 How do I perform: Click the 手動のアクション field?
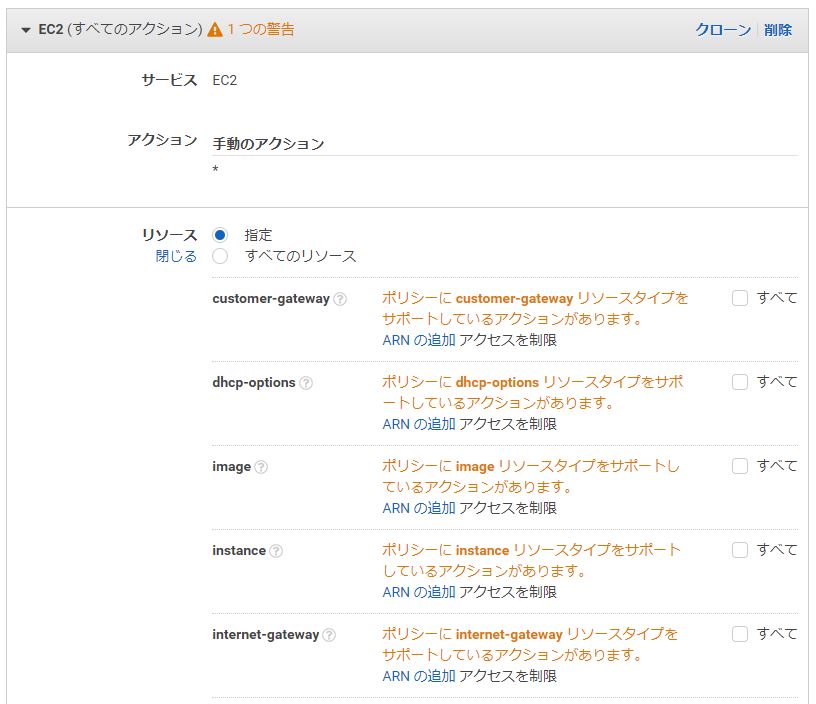(x=505, y=144)
